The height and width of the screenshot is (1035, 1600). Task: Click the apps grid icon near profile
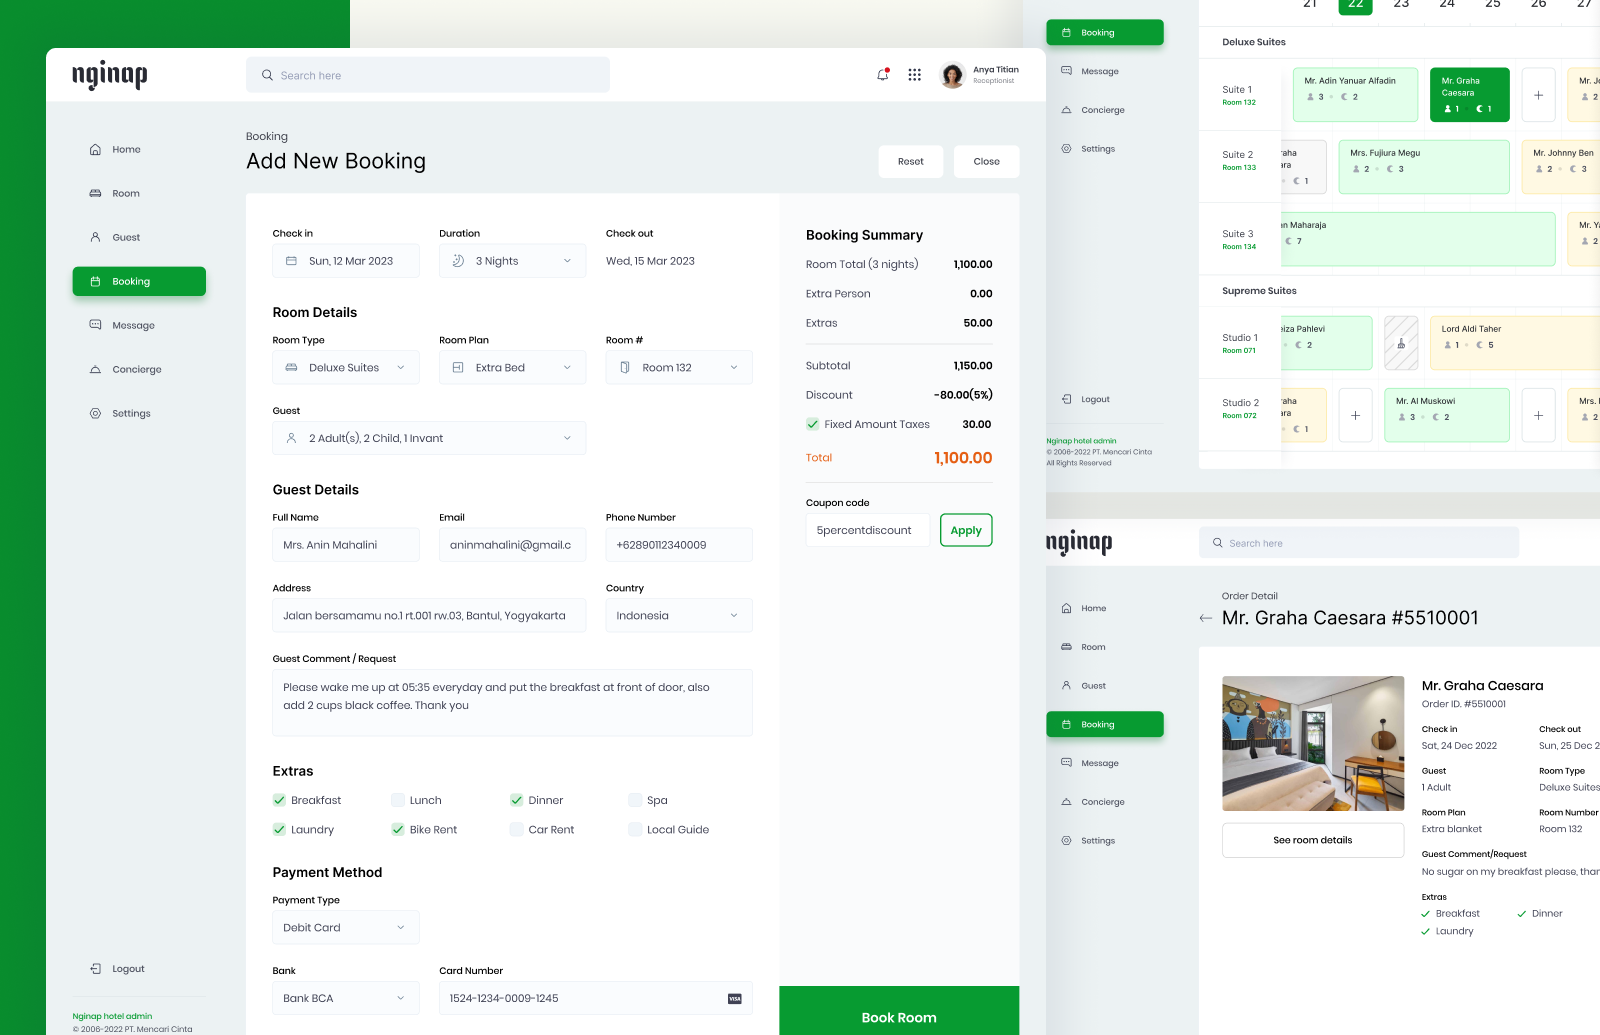tap(914, 74)
